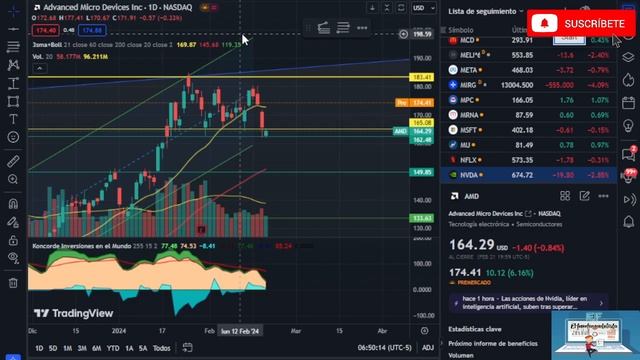Open AMD details more options menu
Screen dimensions: 640x360
coord(604,196)
